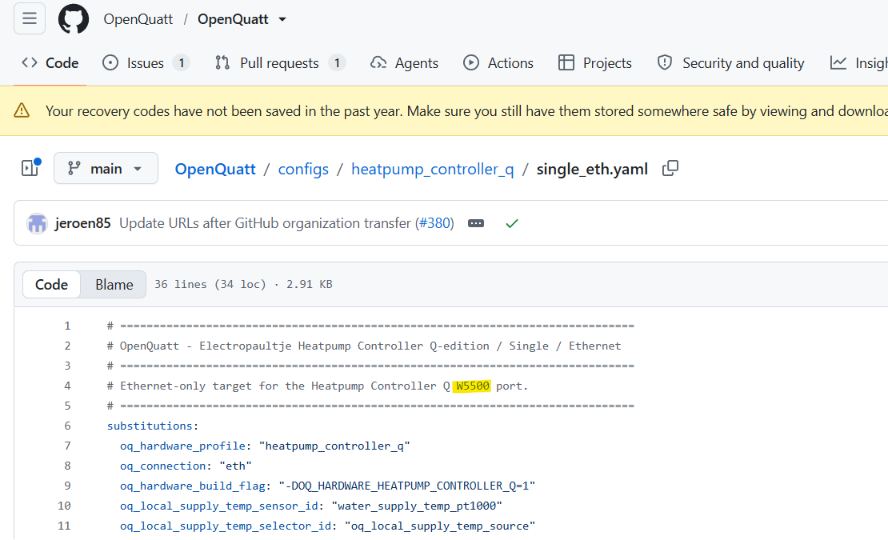Click line number 11 in code view
This screenshot has height=540, width=888.
64,526
